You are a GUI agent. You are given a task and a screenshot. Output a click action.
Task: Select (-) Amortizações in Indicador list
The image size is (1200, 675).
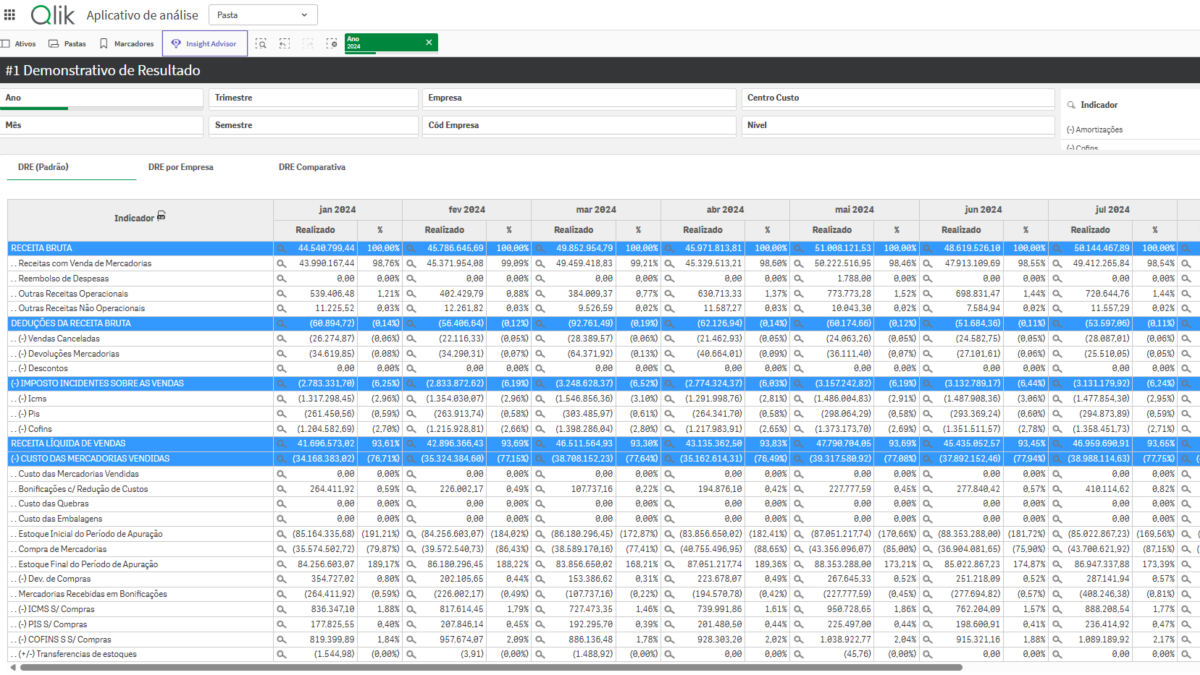[1095, 130]
